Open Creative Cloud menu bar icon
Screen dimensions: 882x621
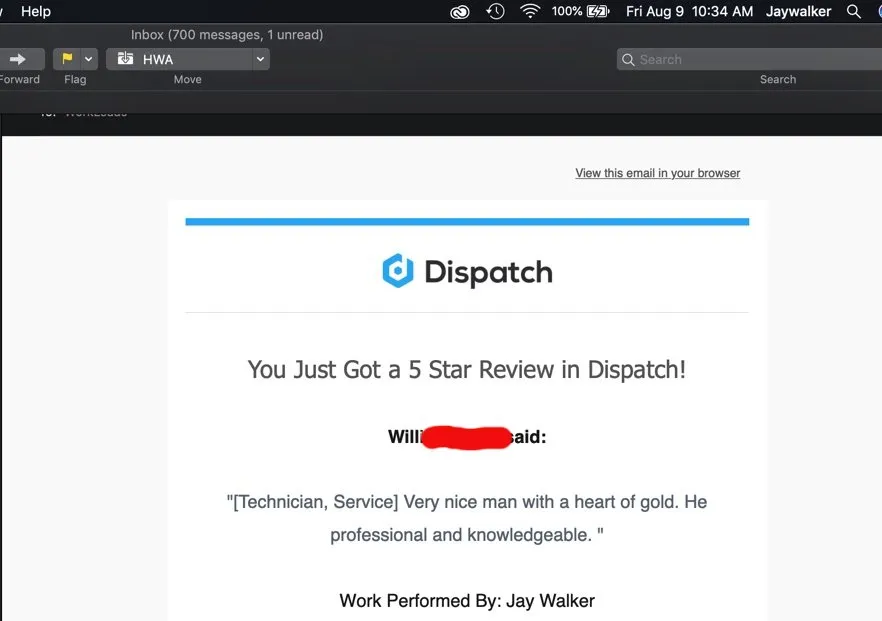click(459, 11)
